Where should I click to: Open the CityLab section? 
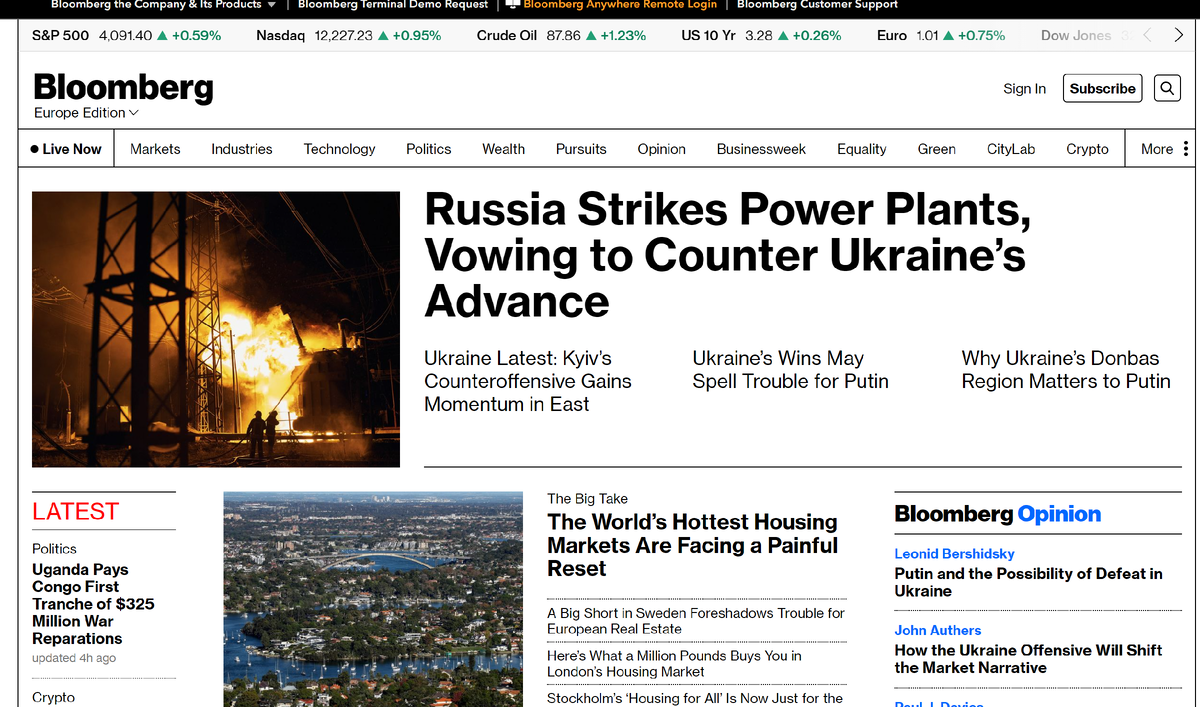point(1011,149)
